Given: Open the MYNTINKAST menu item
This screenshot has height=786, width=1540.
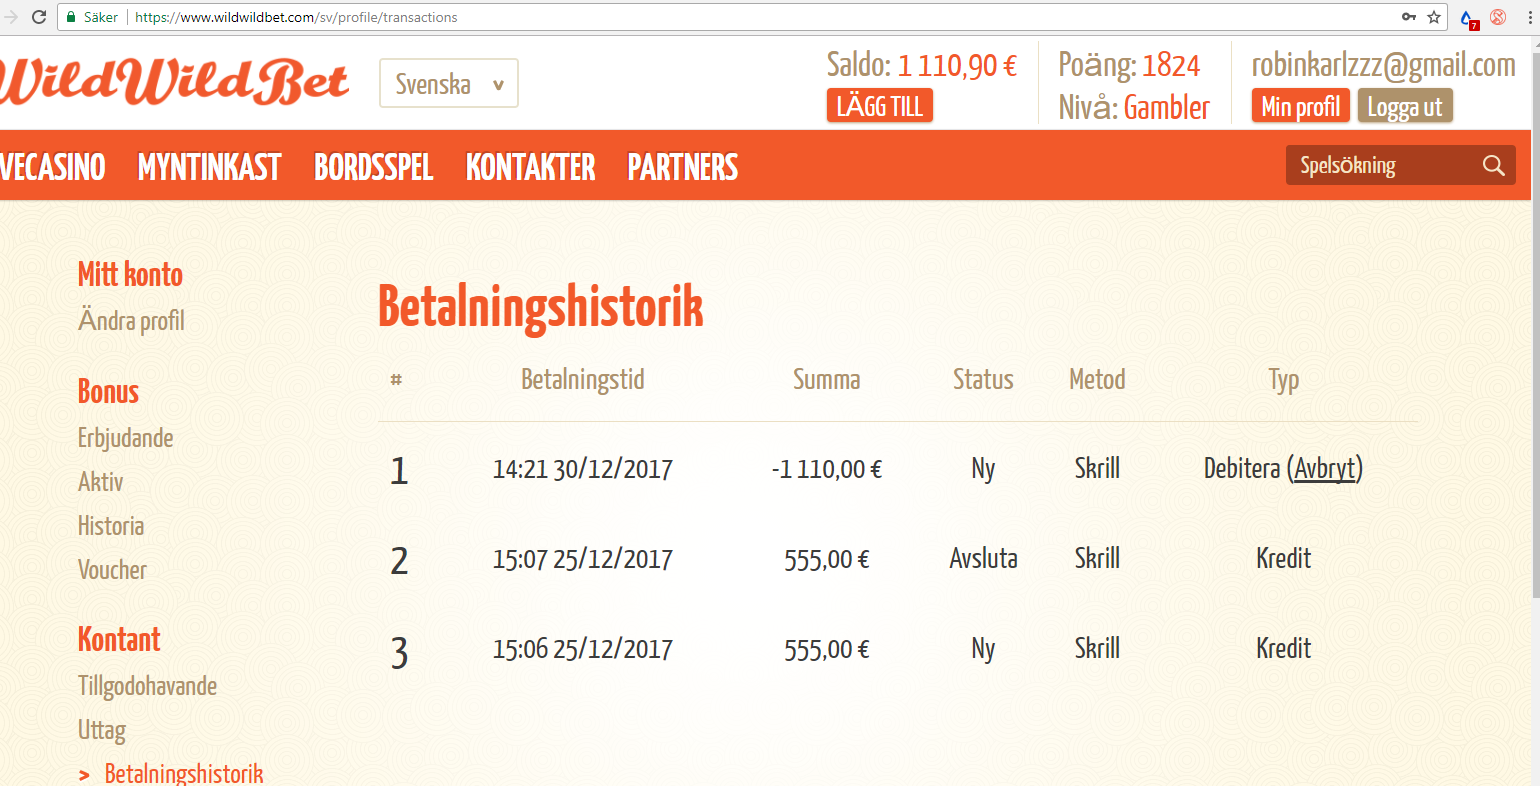Looking at the screenshot, I should [210, 167].
